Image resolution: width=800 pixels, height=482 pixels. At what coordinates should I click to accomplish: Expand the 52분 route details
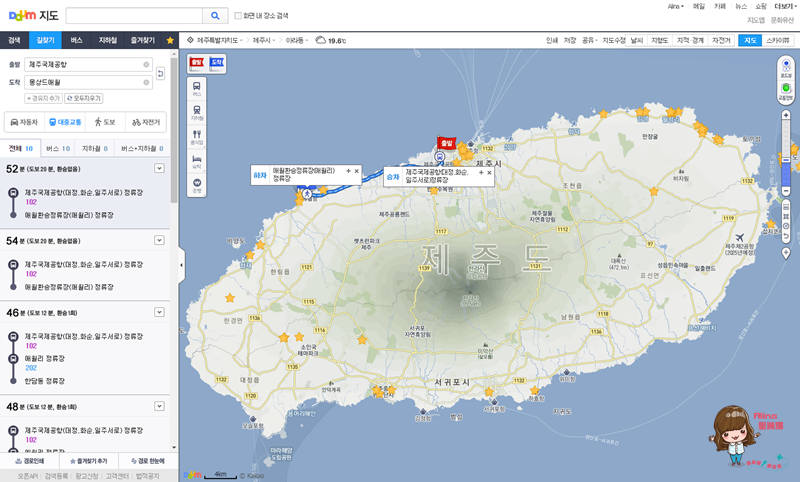[x=159, y=168]
